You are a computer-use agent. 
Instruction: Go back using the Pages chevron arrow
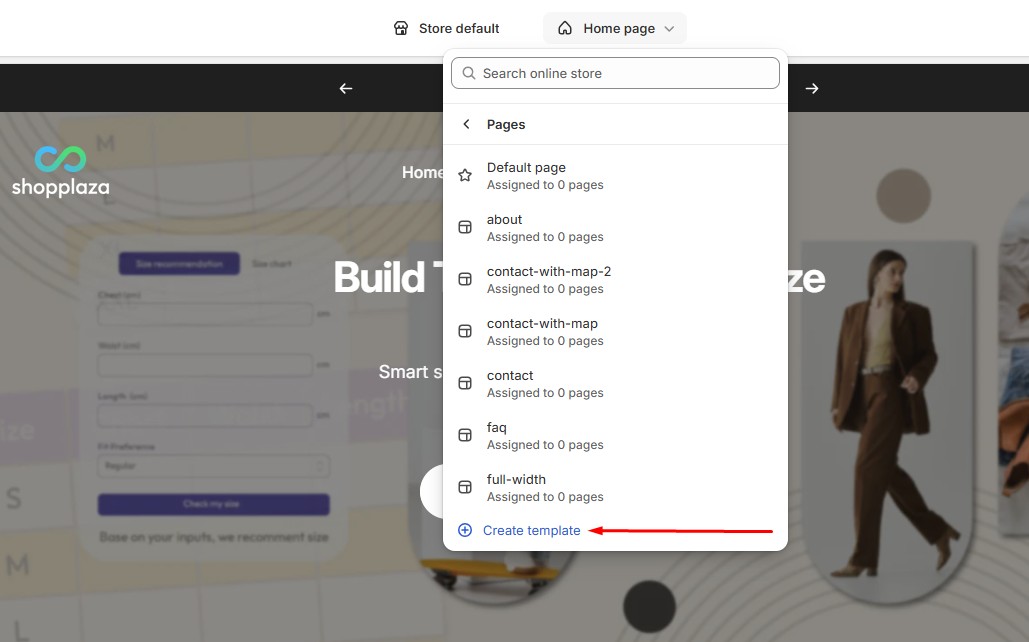coord(465,124)
